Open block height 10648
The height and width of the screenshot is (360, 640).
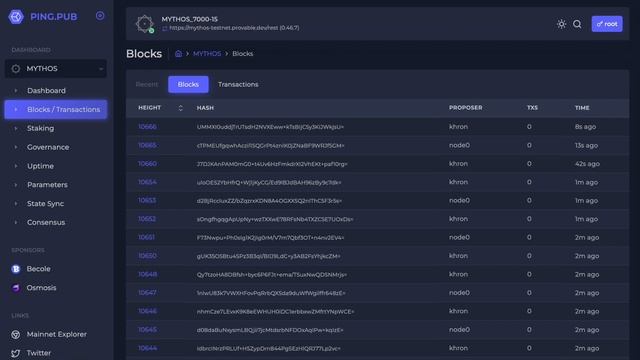148,274
